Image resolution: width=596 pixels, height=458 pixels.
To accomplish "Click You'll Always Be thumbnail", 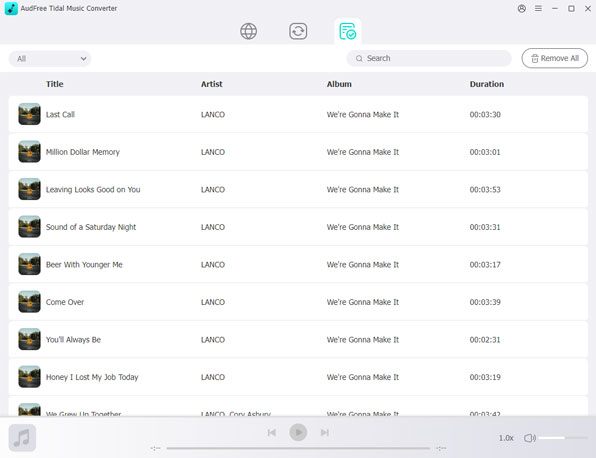I will [29, 339].
